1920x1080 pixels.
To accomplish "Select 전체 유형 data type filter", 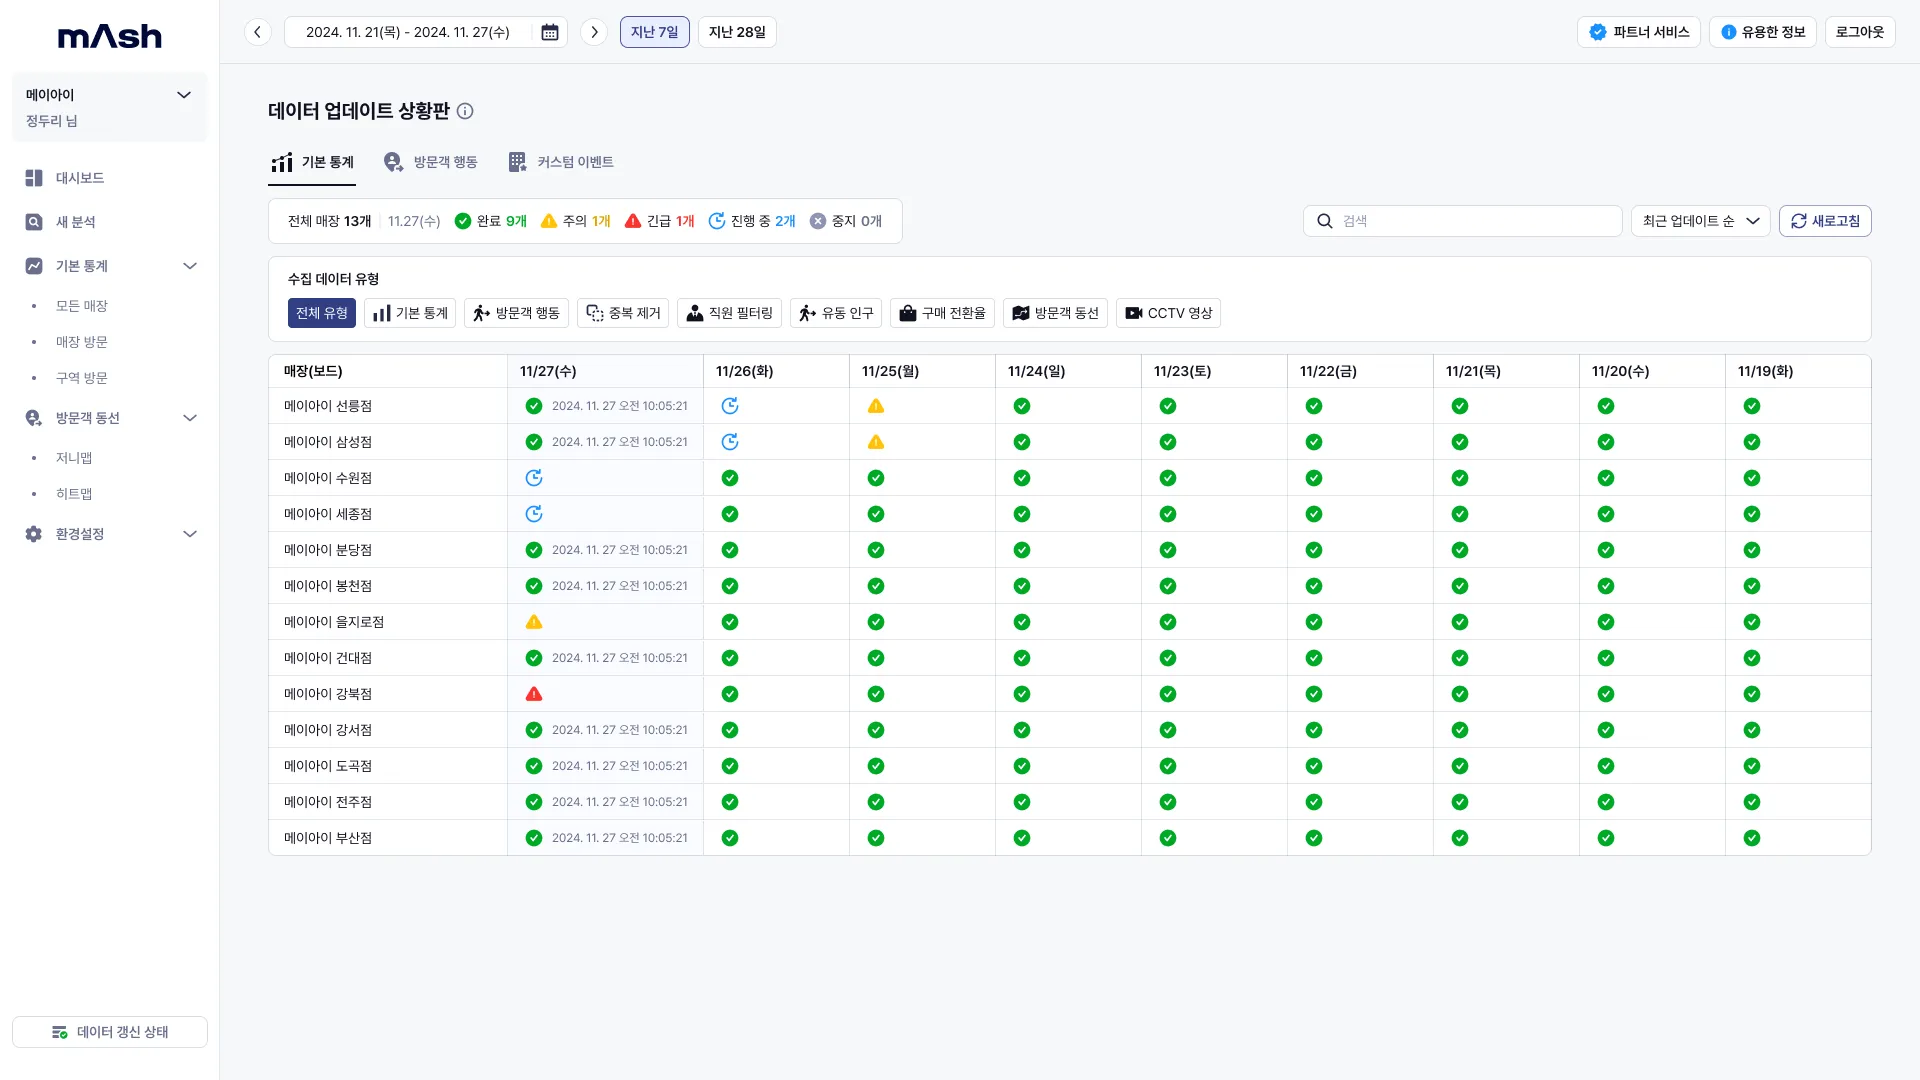I will pyautogui.click(x=321, y=313).
